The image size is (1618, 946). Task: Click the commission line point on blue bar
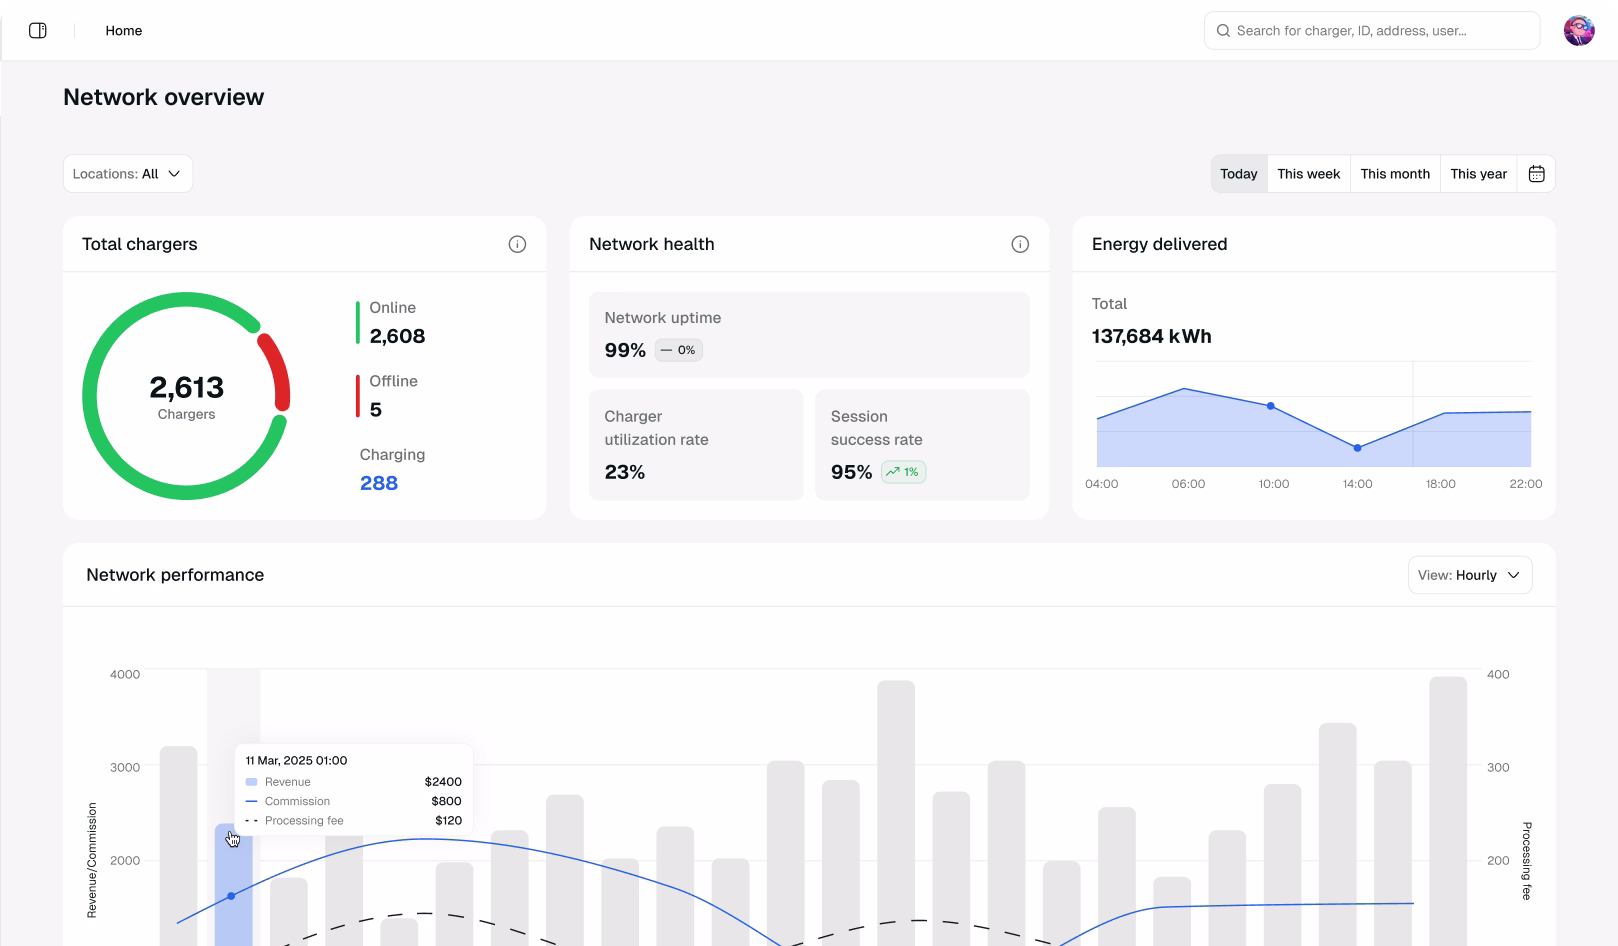point(231,896)
